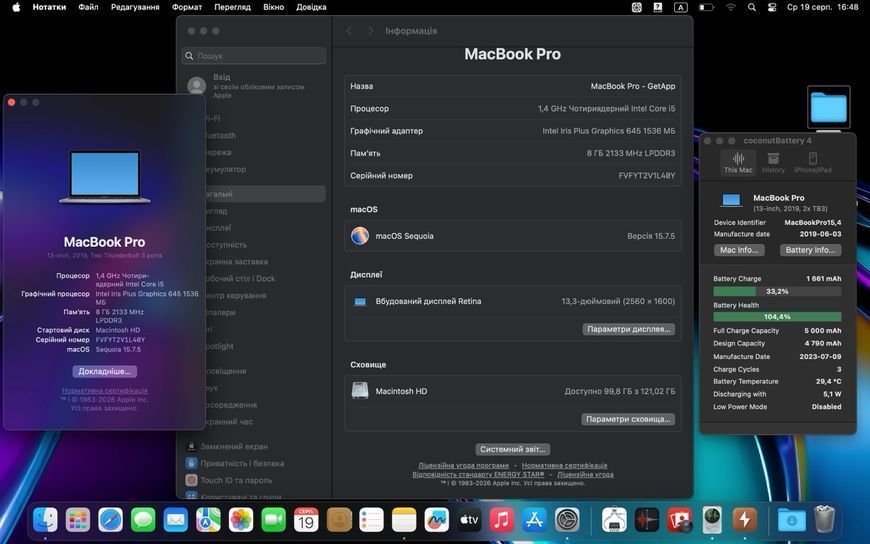Screen dimensions: 870x544
Task: Open the Вікно menu
Action: [274, 7]
